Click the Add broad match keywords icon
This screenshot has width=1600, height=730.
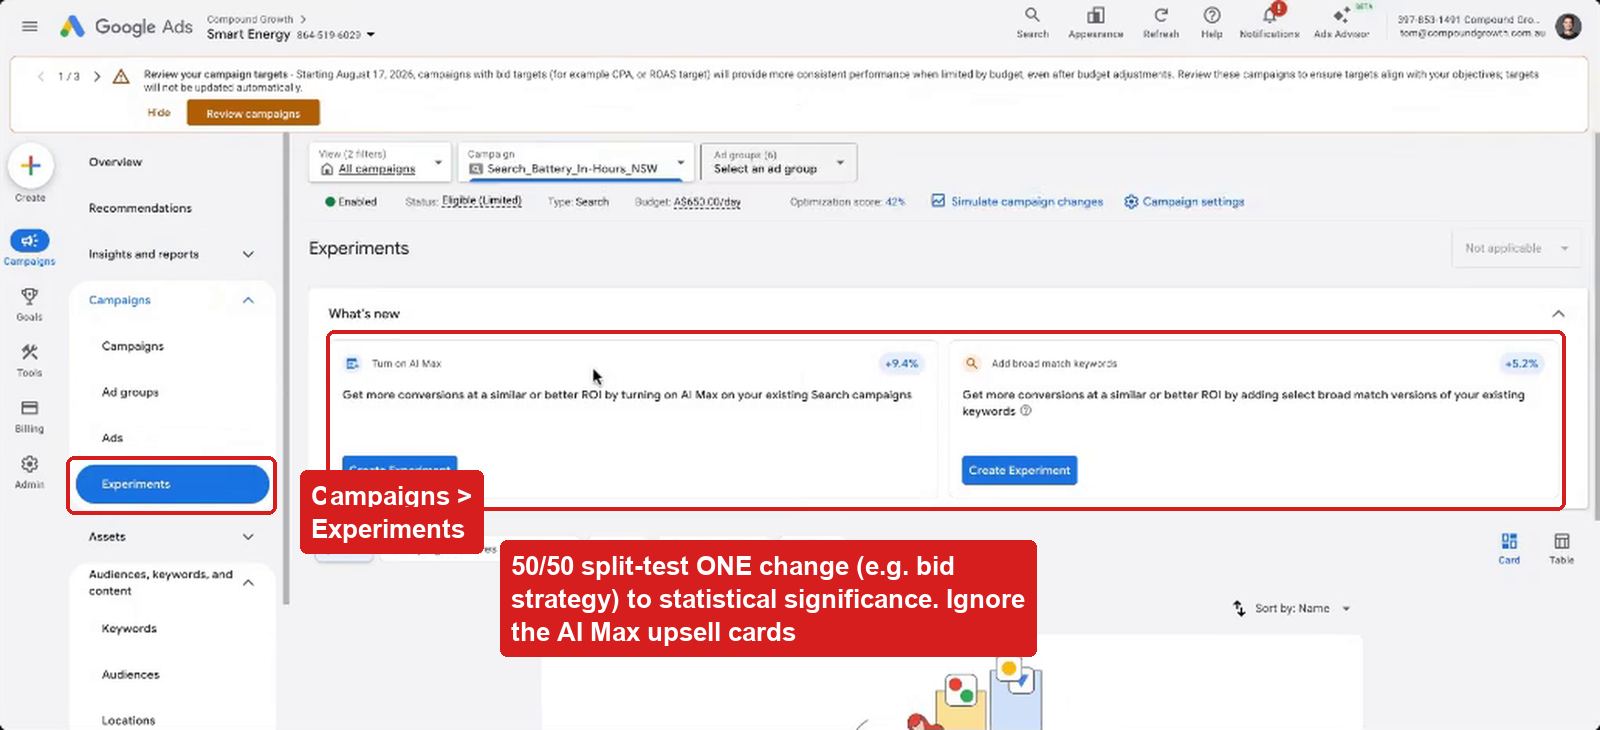click(x=971, y=364)
